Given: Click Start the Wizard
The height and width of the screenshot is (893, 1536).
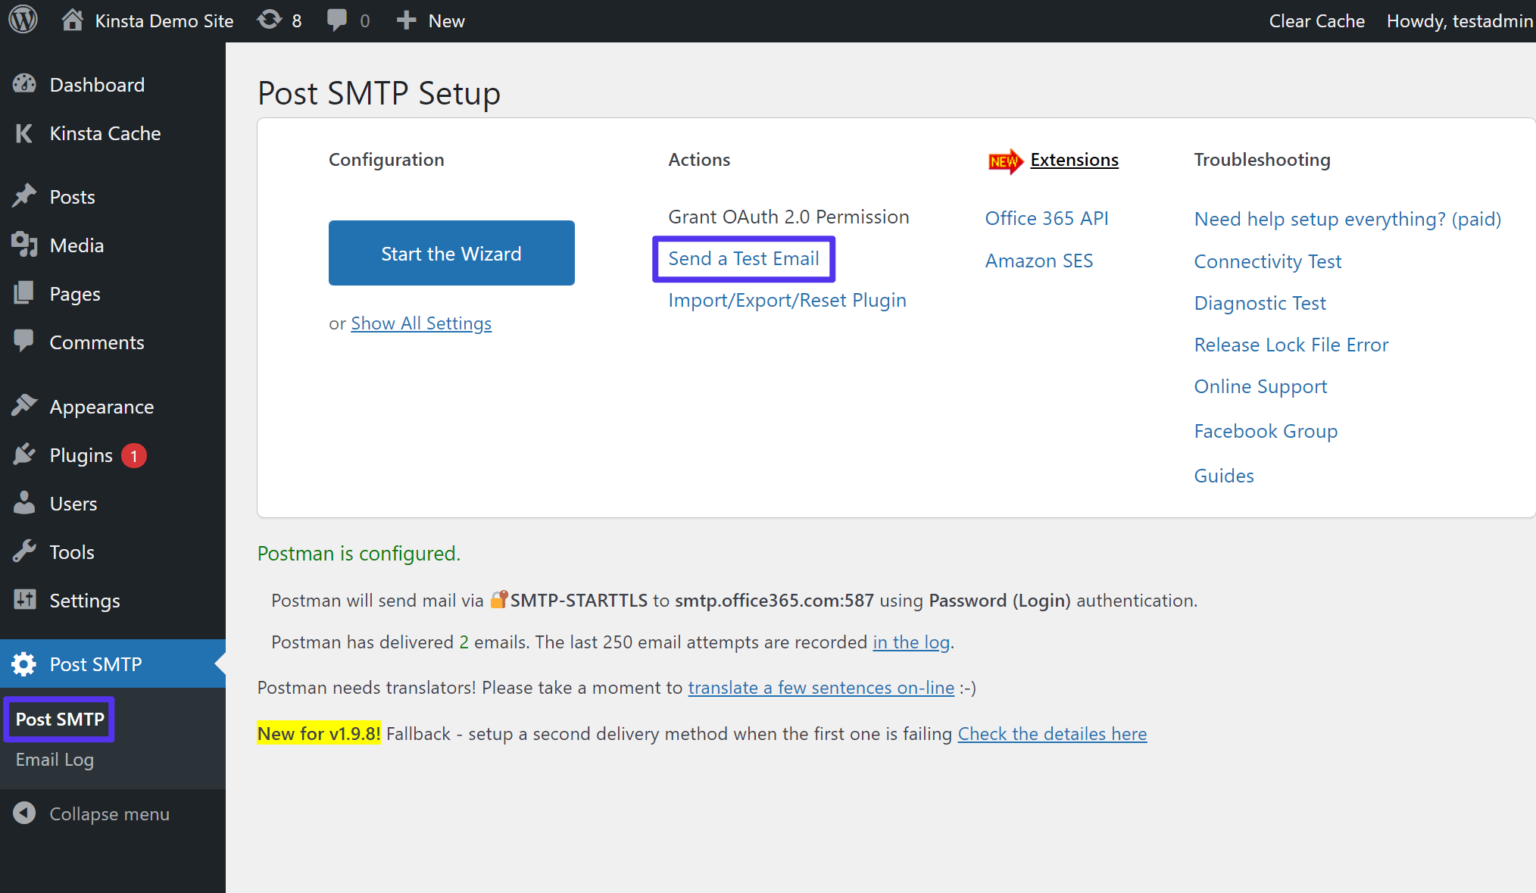Looking at the screenshot, I should [x=451, y=253].
